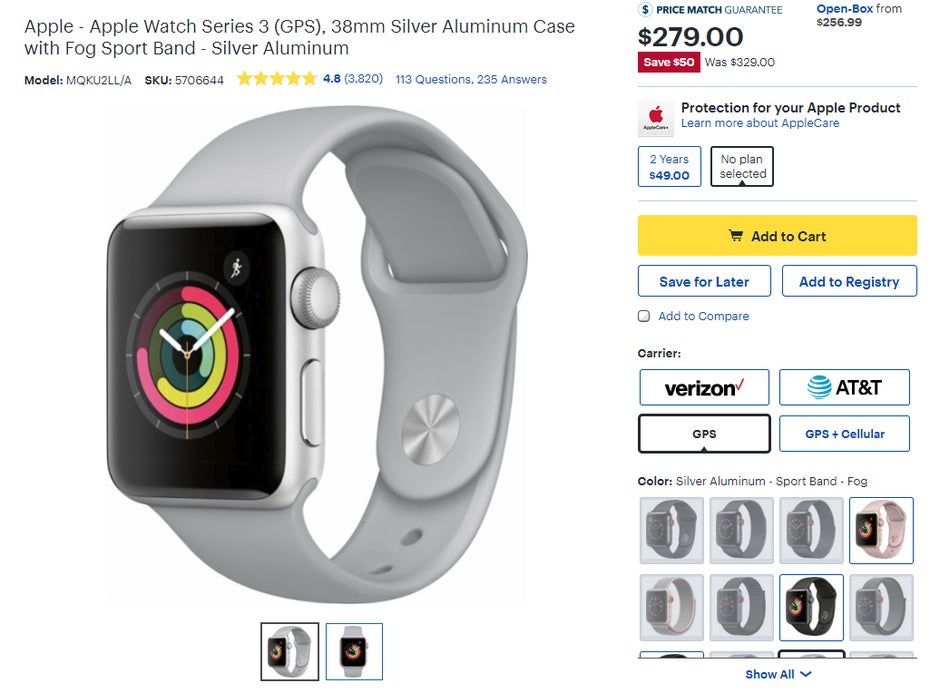Select the No plan selected option
The image size is (940, 693).
742,166
